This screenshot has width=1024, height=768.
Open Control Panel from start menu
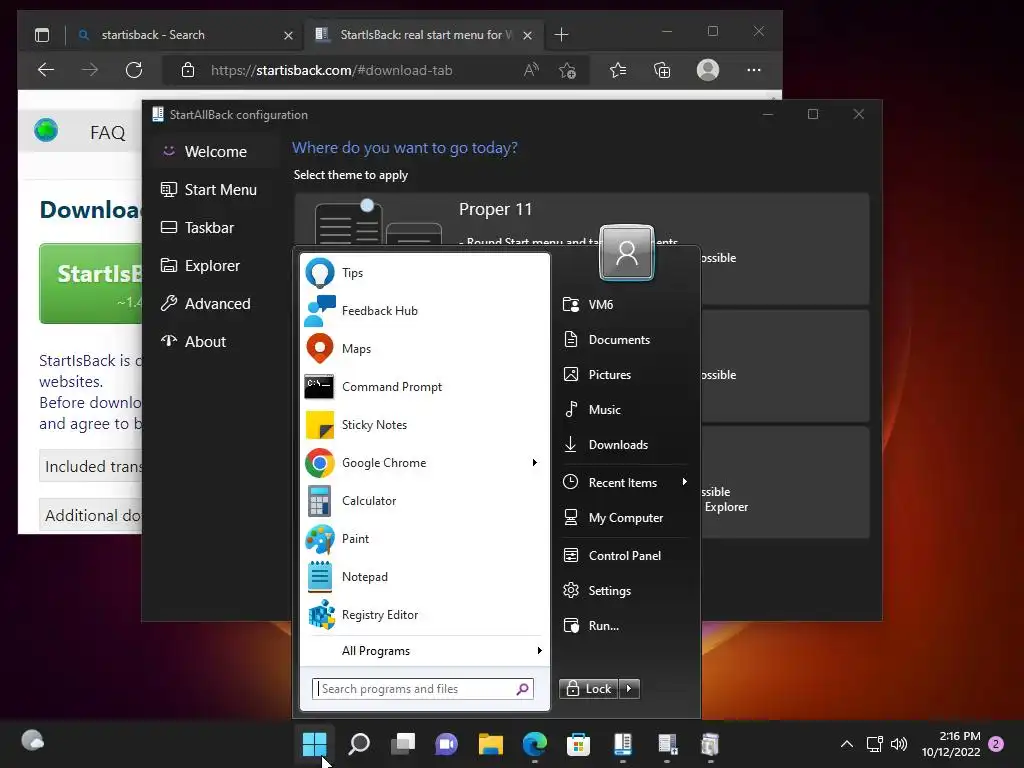[625, 556]
